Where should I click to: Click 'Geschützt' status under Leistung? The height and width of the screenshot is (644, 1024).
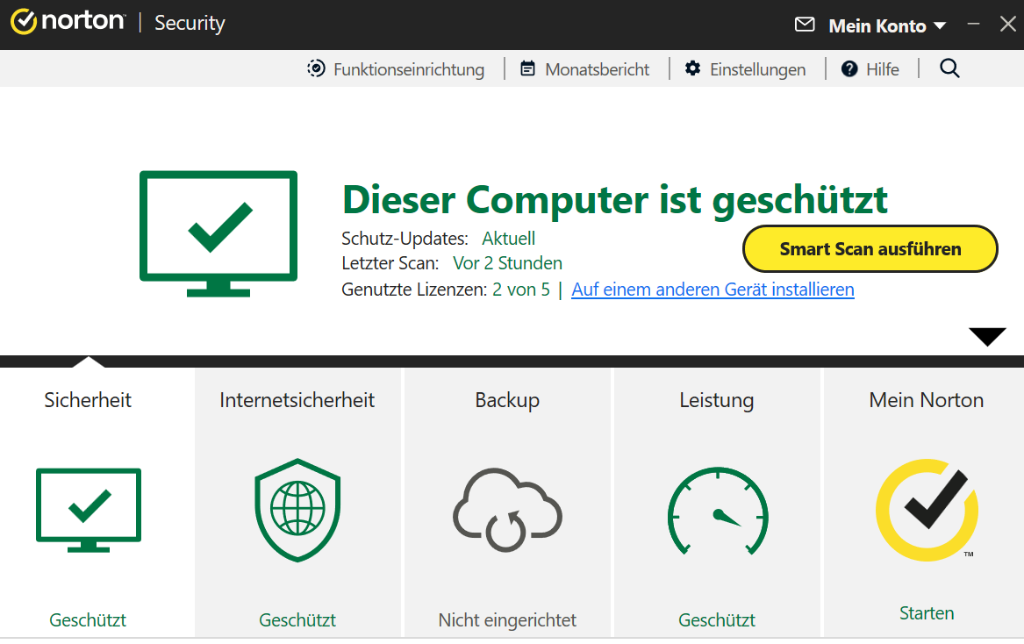[x=716, y=620]
